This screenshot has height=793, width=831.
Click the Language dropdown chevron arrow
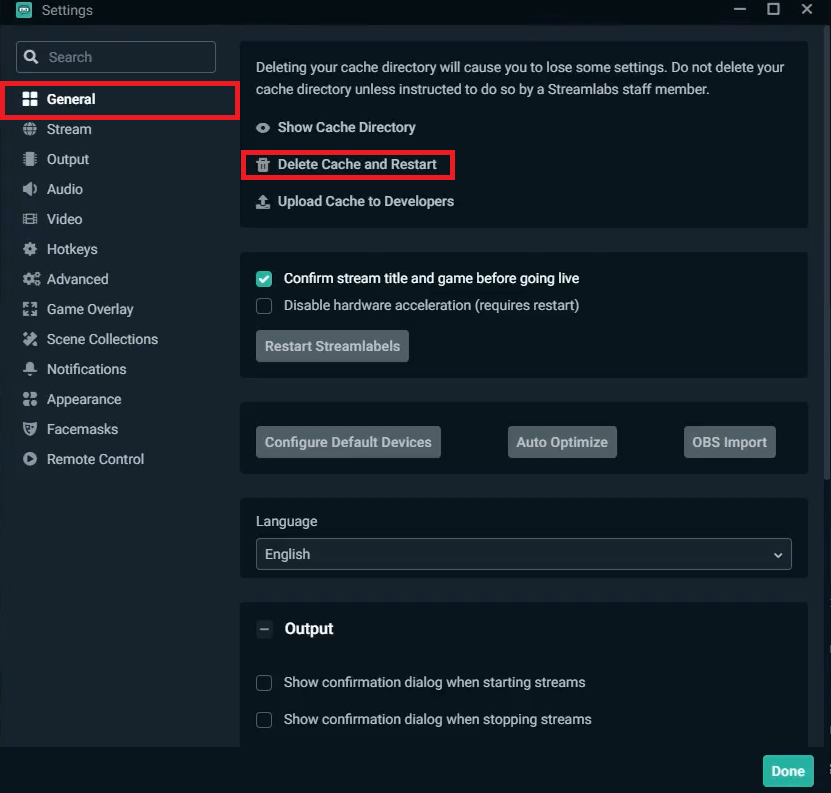778,555
